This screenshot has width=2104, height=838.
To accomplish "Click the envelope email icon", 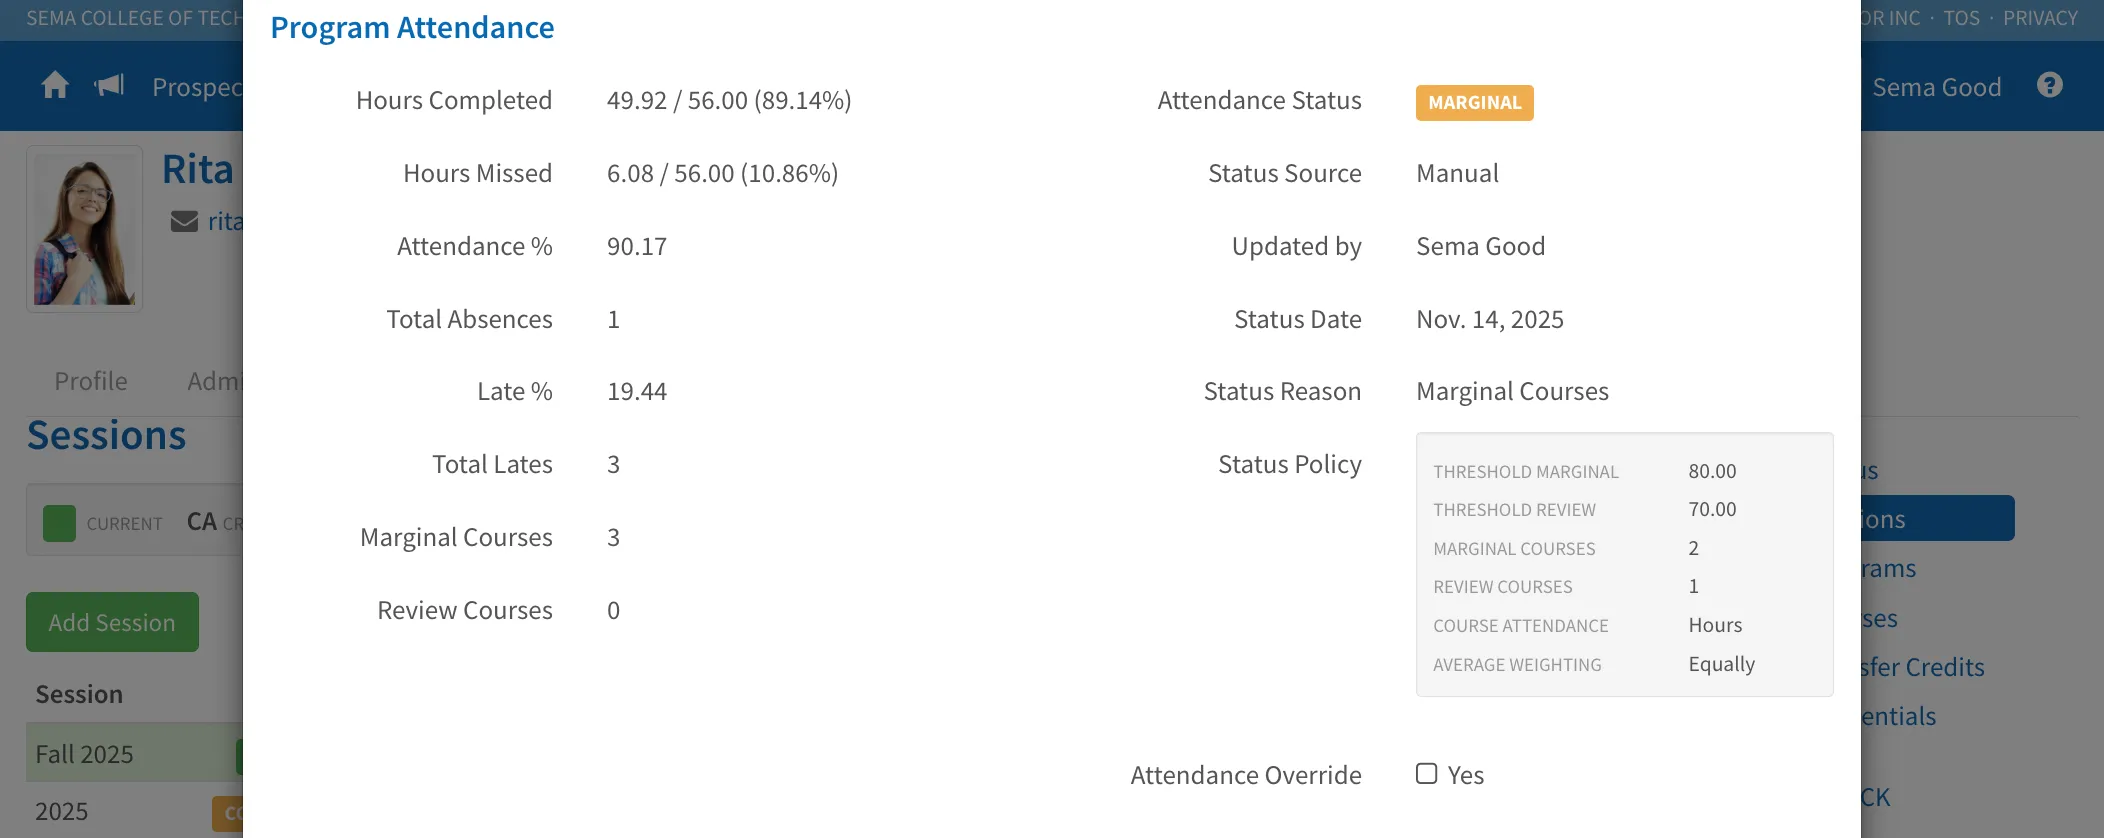I will (184, 221).
